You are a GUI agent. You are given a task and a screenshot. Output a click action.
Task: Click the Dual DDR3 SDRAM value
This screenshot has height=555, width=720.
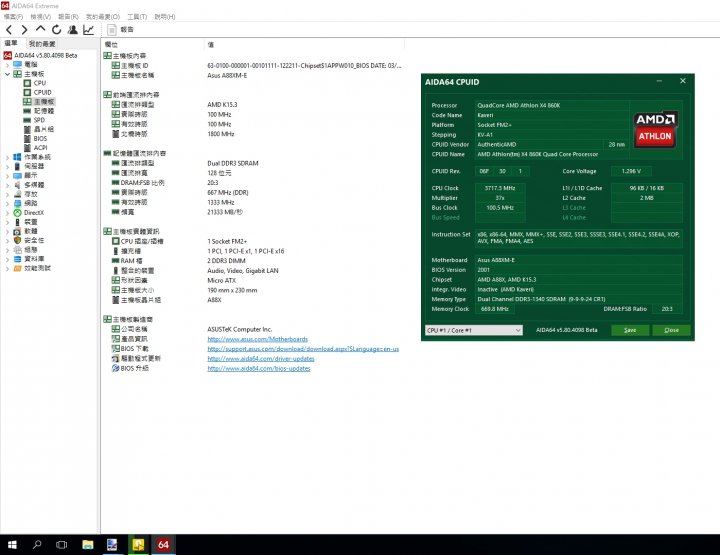coord(233,163)
